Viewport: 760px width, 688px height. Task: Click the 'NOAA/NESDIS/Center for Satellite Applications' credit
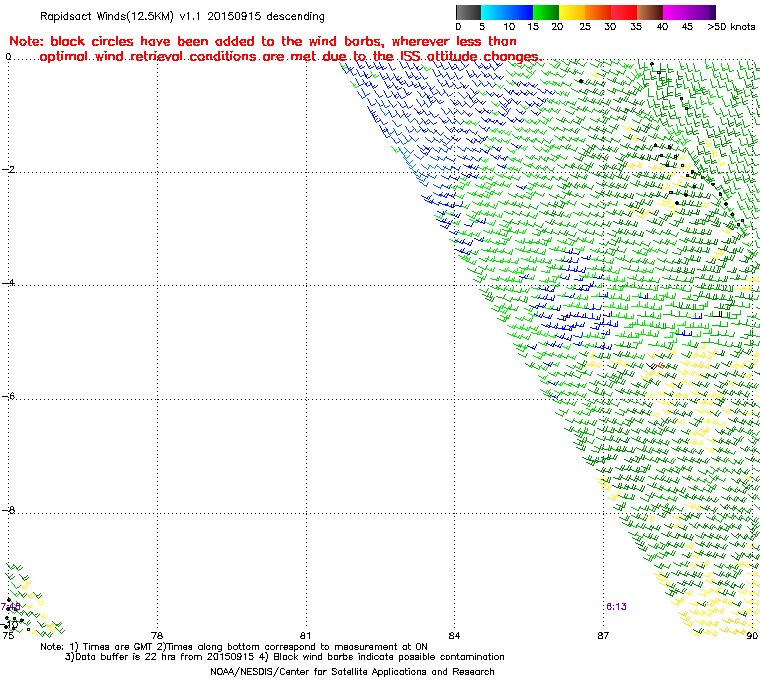click(x=352, y=672)
